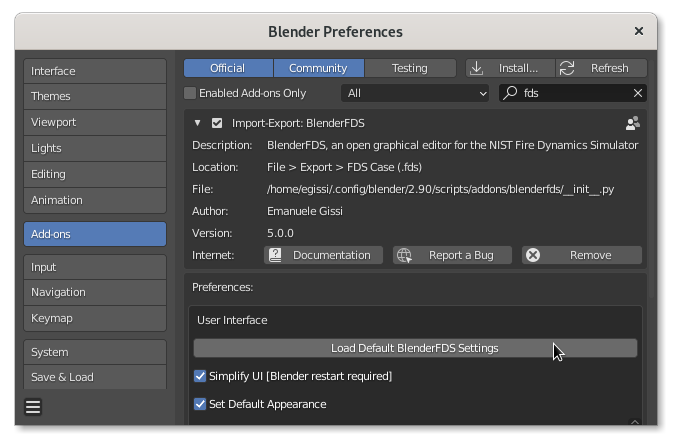Open the System preferences section
The width and height of the screenshot is (676, 444).
(x=95, y=352)
